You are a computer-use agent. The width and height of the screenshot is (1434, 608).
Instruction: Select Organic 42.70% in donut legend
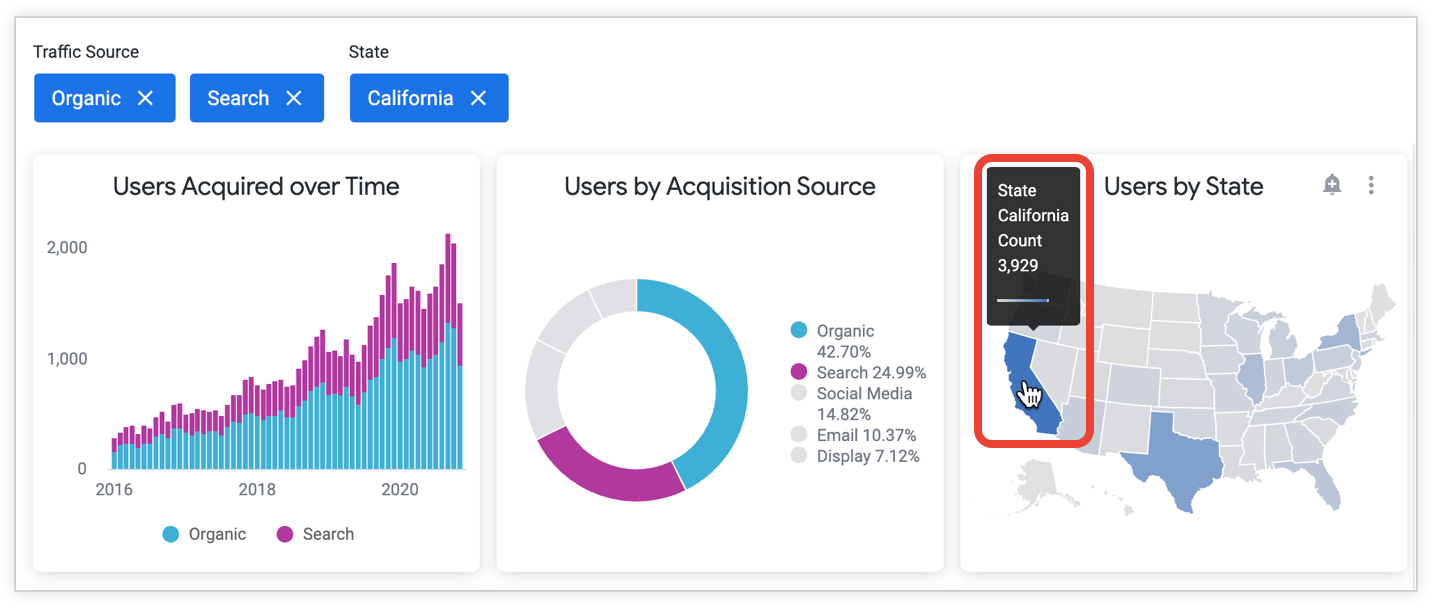point(832,340)
